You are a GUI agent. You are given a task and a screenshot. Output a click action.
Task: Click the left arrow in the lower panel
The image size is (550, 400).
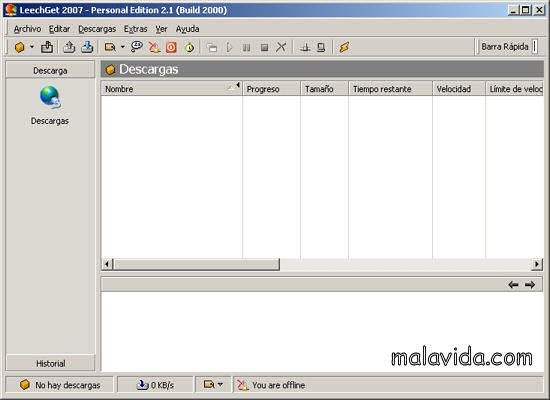click(513, 285)
